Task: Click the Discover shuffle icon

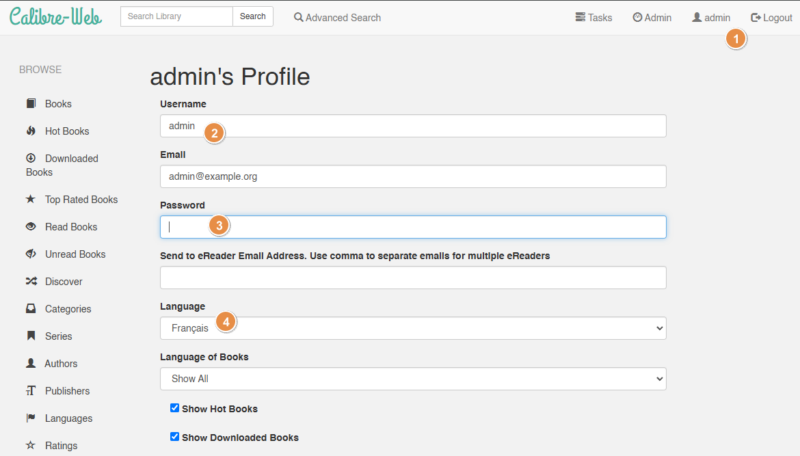Action: tap(31, 282)
